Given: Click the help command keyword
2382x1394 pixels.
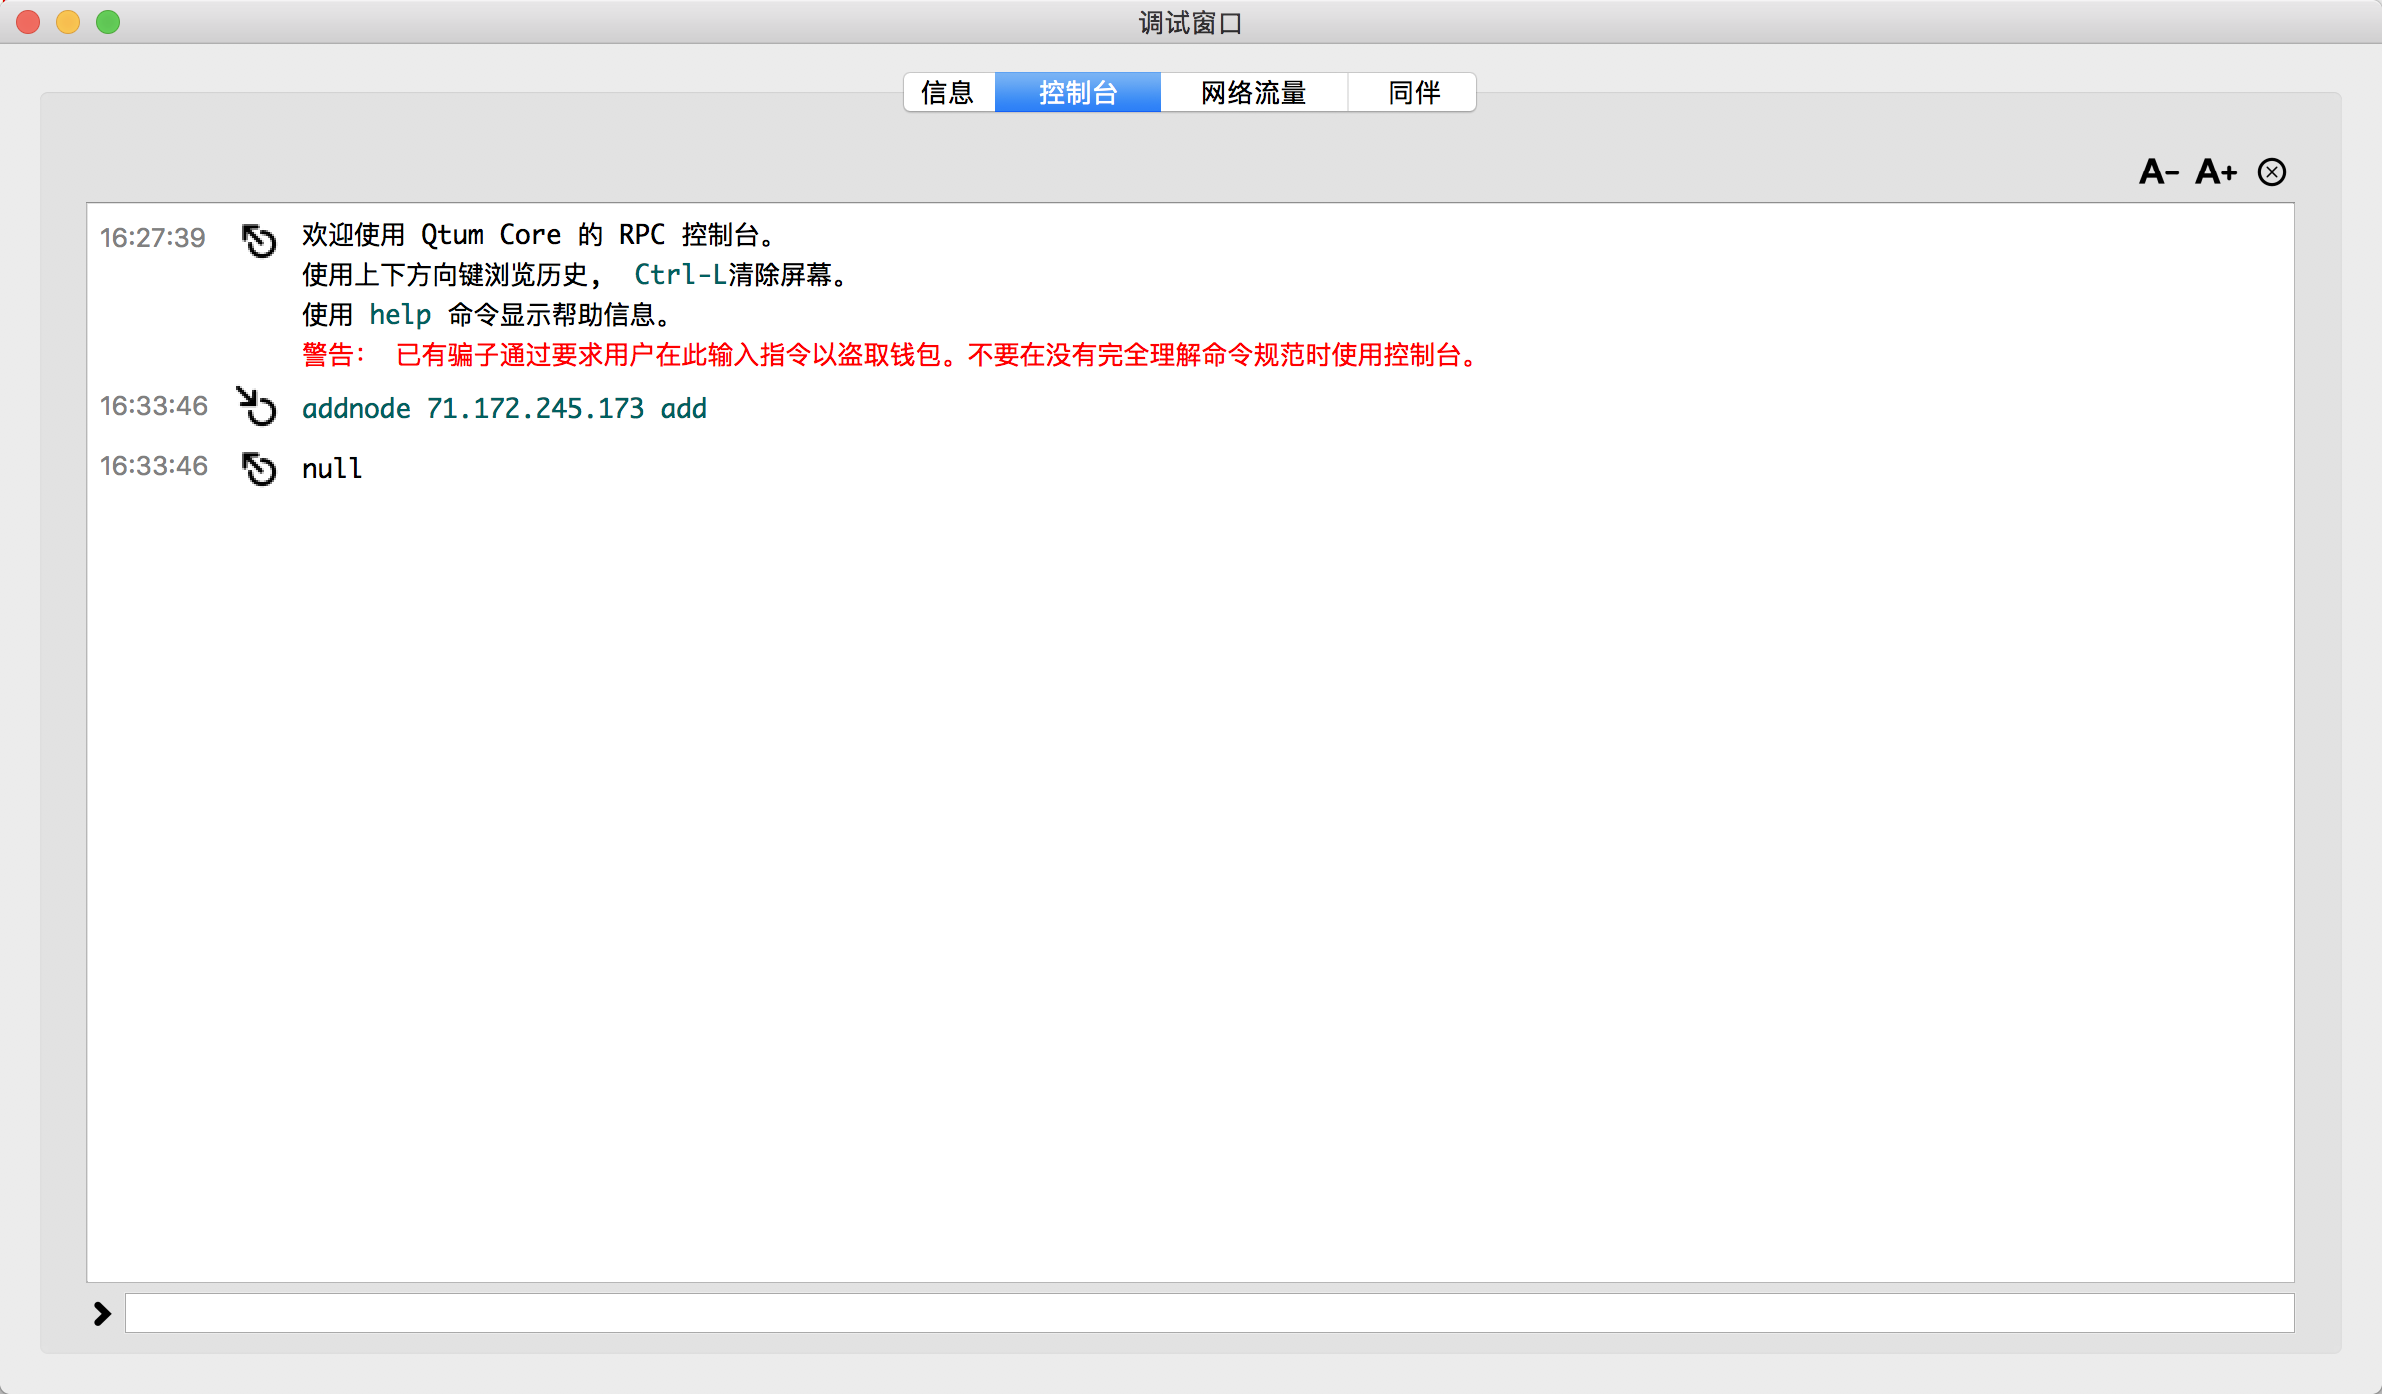Looking at the screenshot, I should (399, 315).
